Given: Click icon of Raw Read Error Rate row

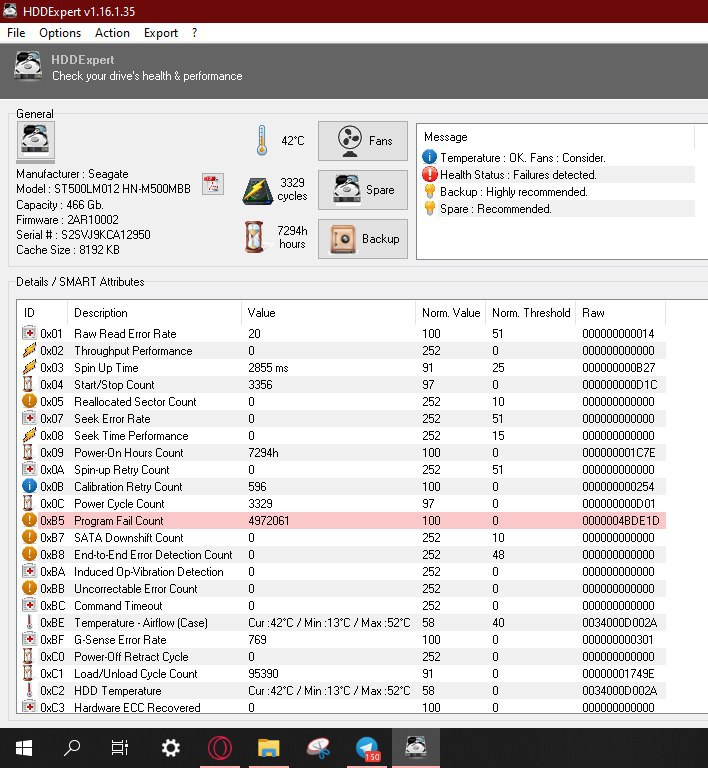Looking at the screenshot, I should click(x=29, y=333).
